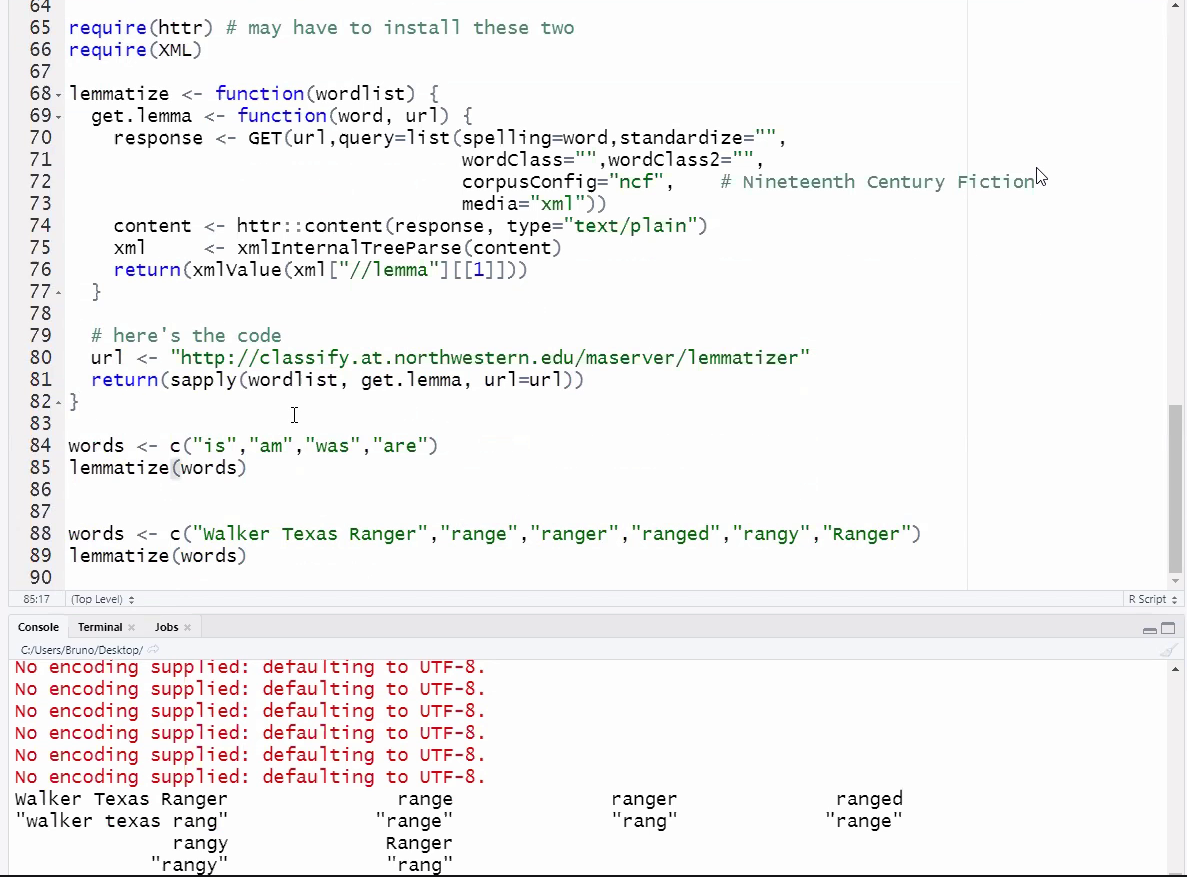Click the C:/Users/Bruno/Desktop/ path
Image resolution: width=1187 pixels, height=877 pixels.
[81, 650]
